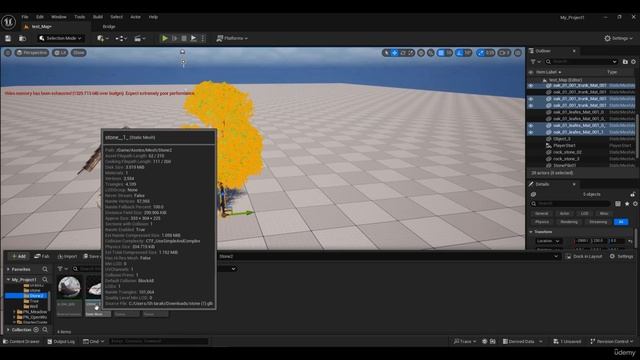Open the Perspective view mode dropdown
640x360 pixels.
click(x=32, y=53)
